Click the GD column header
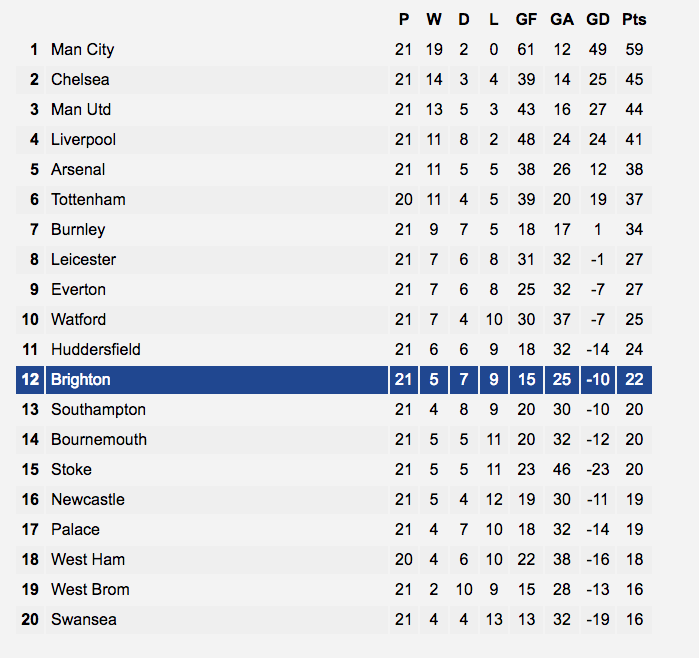699x658 pixels. [597, 20]
